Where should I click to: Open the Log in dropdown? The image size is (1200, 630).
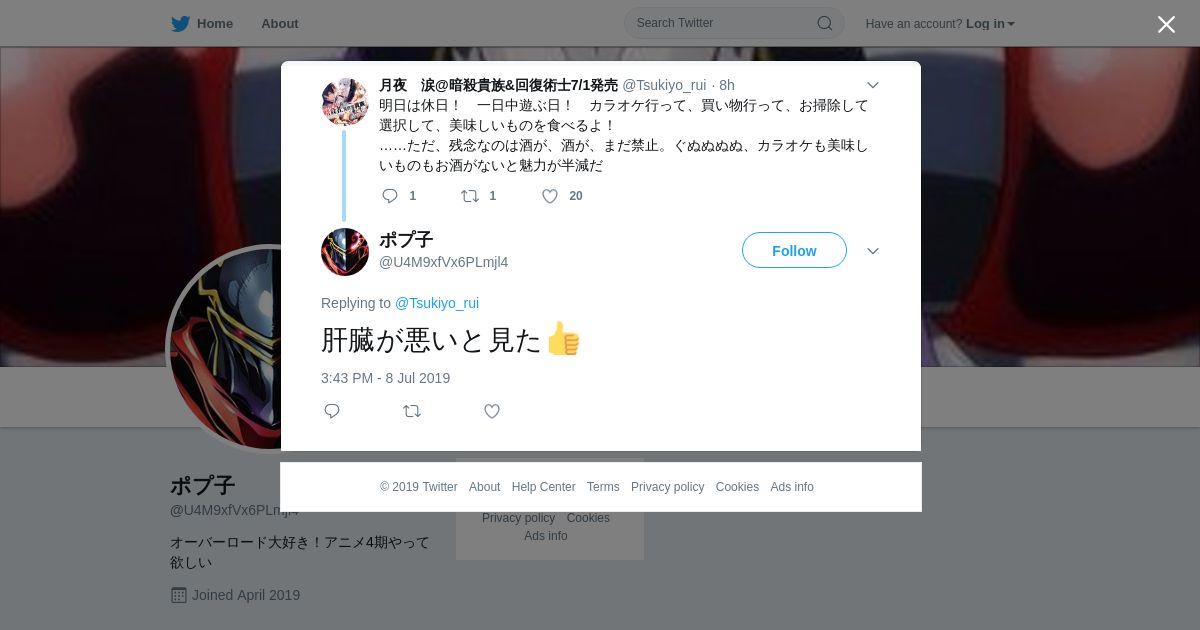pos(990,24)
